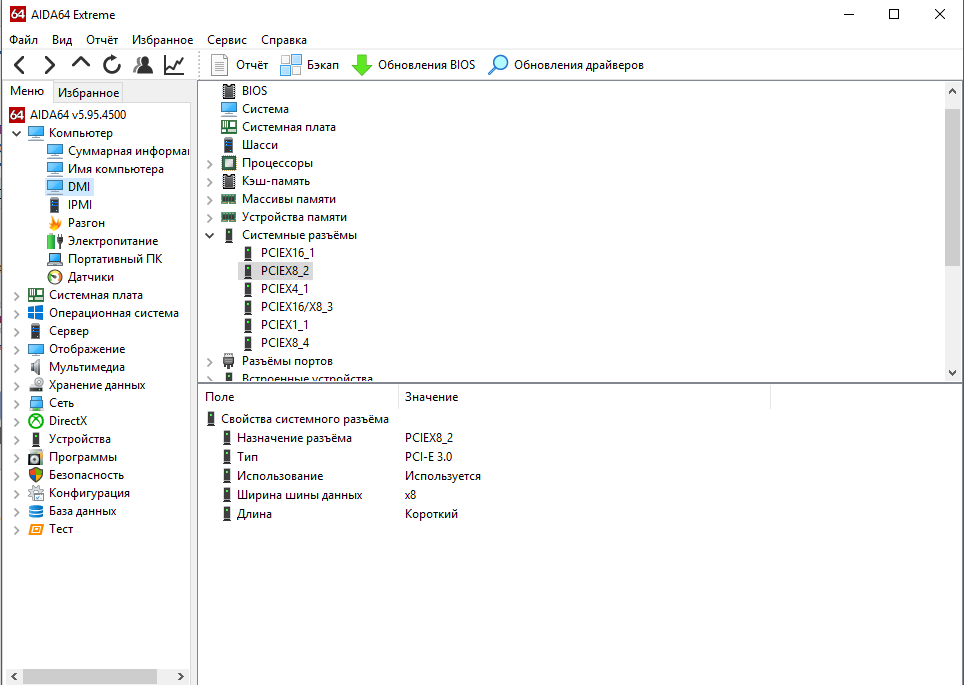Expand Системная плата in the left tree
Image resolution: width=964 pixels, height=685 pixels.
pos(17,296)
